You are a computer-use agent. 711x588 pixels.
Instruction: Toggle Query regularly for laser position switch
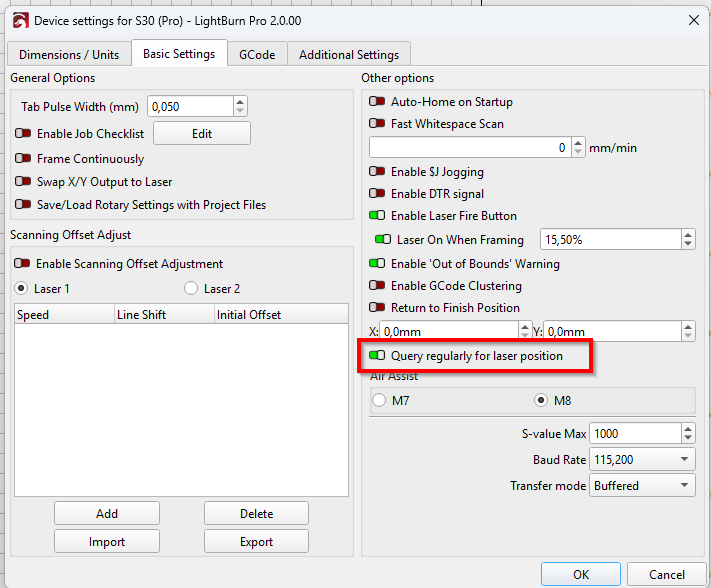click(x=377, y=355)
